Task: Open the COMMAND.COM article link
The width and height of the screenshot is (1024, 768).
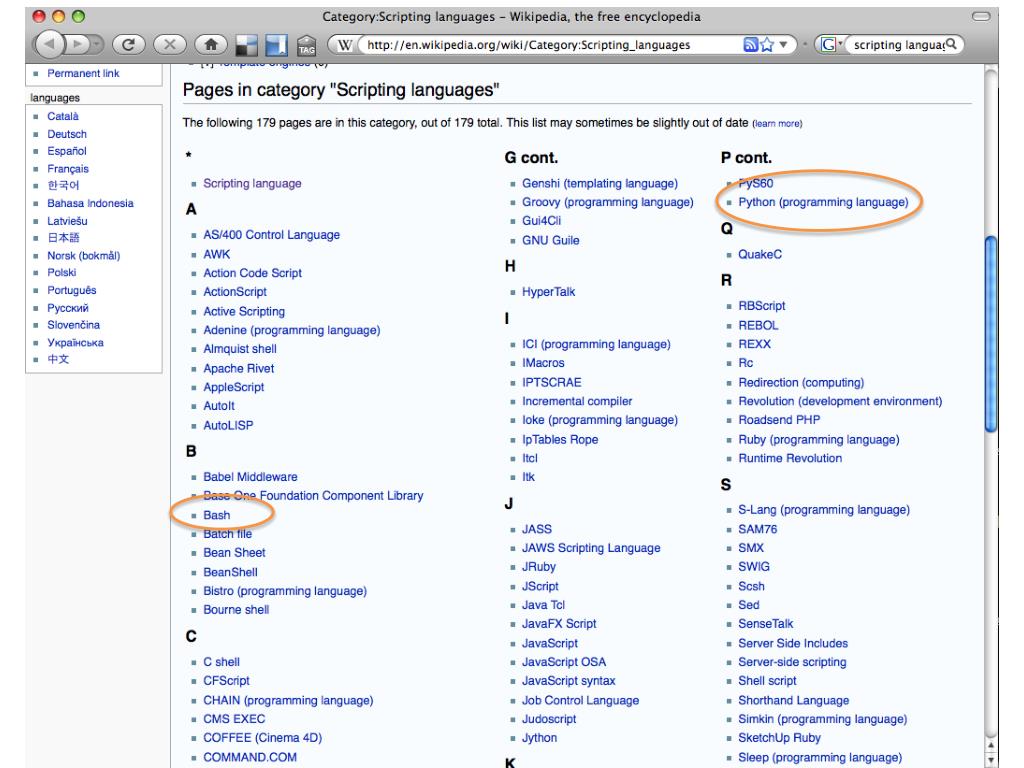Action: (250, 757)
